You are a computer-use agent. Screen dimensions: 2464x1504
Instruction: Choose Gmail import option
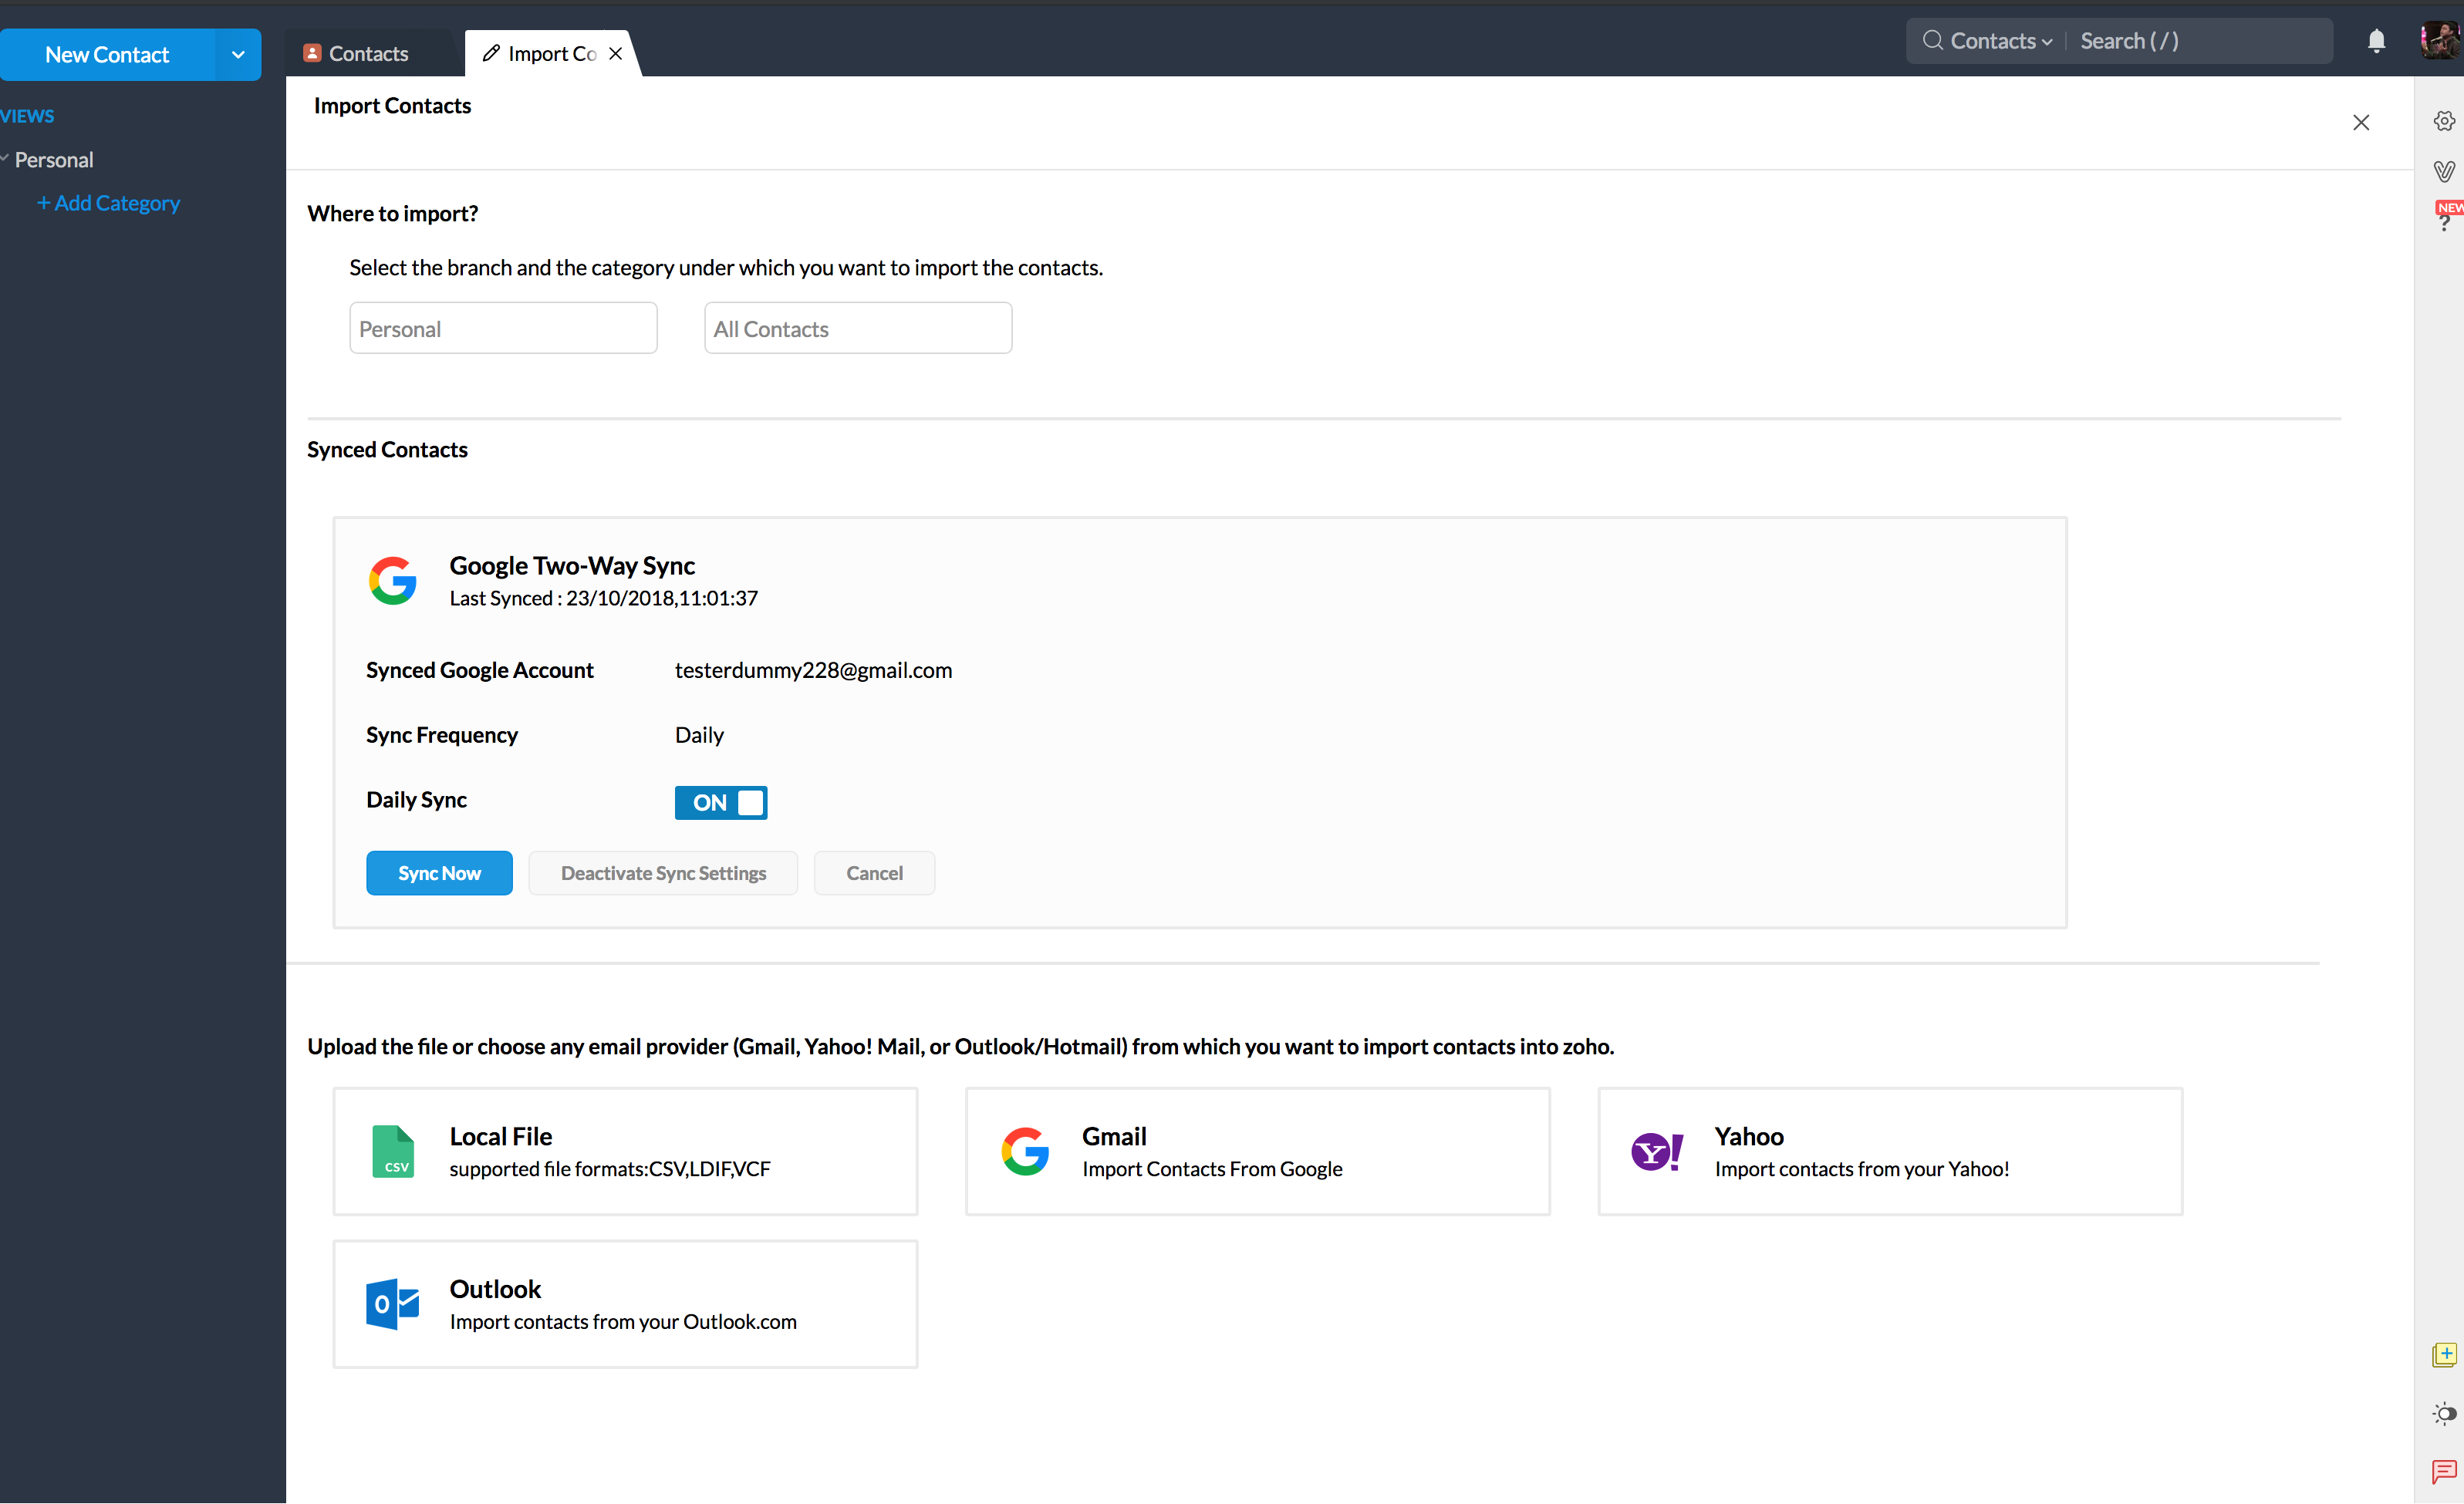click(1258, 1151)
